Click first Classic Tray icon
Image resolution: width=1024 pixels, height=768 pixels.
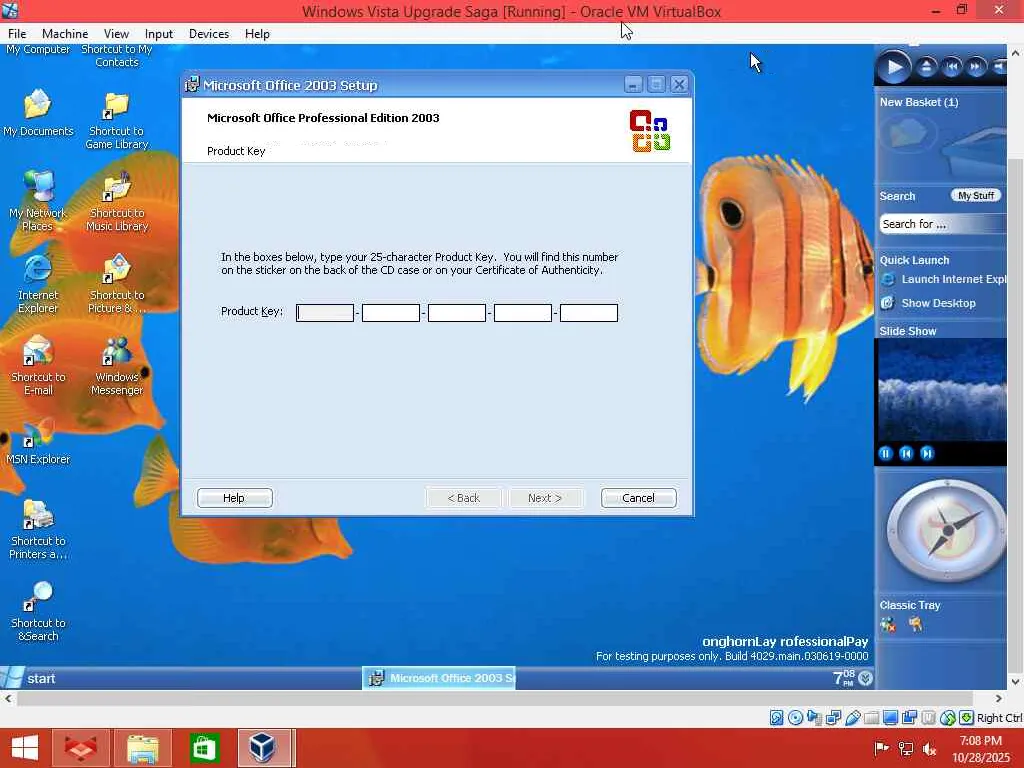[x=888, y=625]
